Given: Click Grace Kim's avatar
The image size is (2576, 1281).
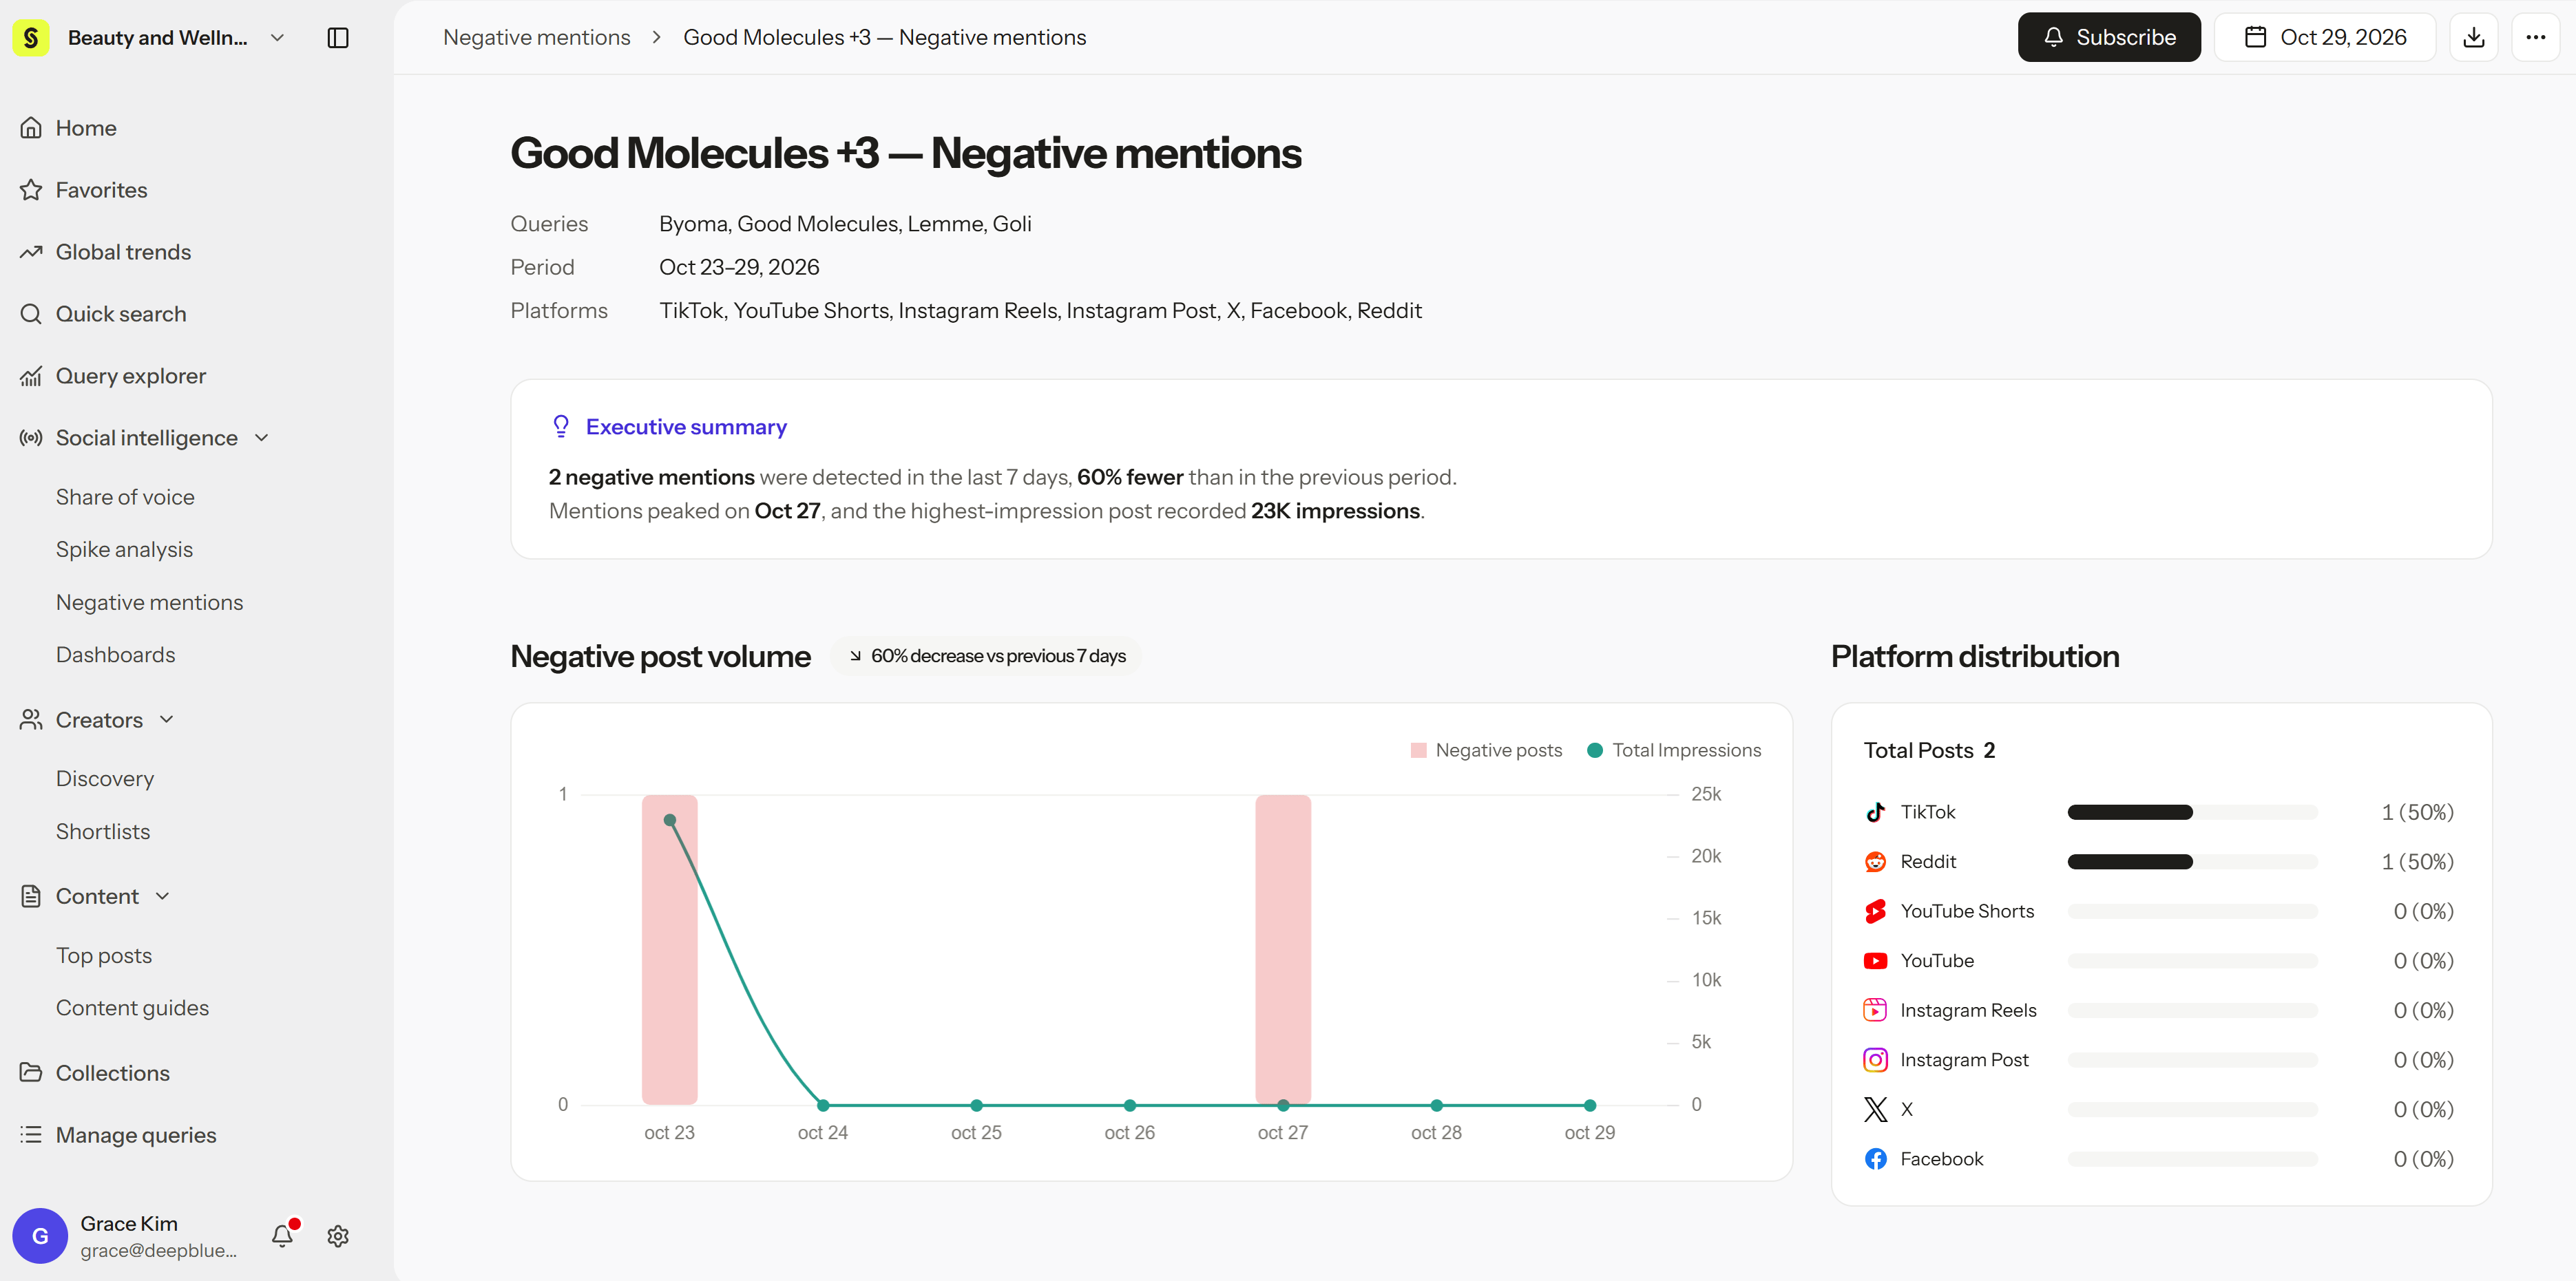Looking at the screenshot, I should [x=40, y=1236].
